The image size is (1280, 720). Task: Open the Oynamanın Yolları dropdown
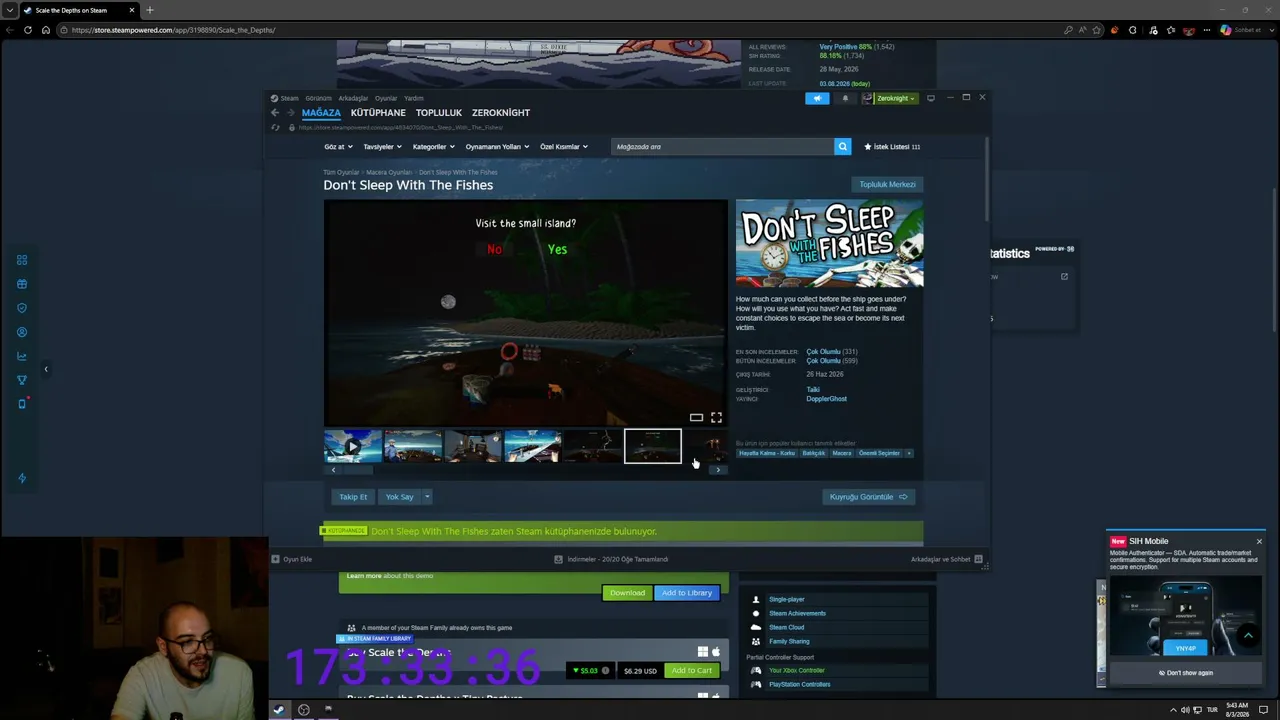[497, 147]
